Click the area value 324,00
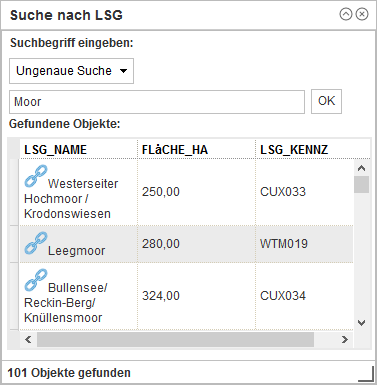This screenshot has width=377, height=385. click(161, 296)
